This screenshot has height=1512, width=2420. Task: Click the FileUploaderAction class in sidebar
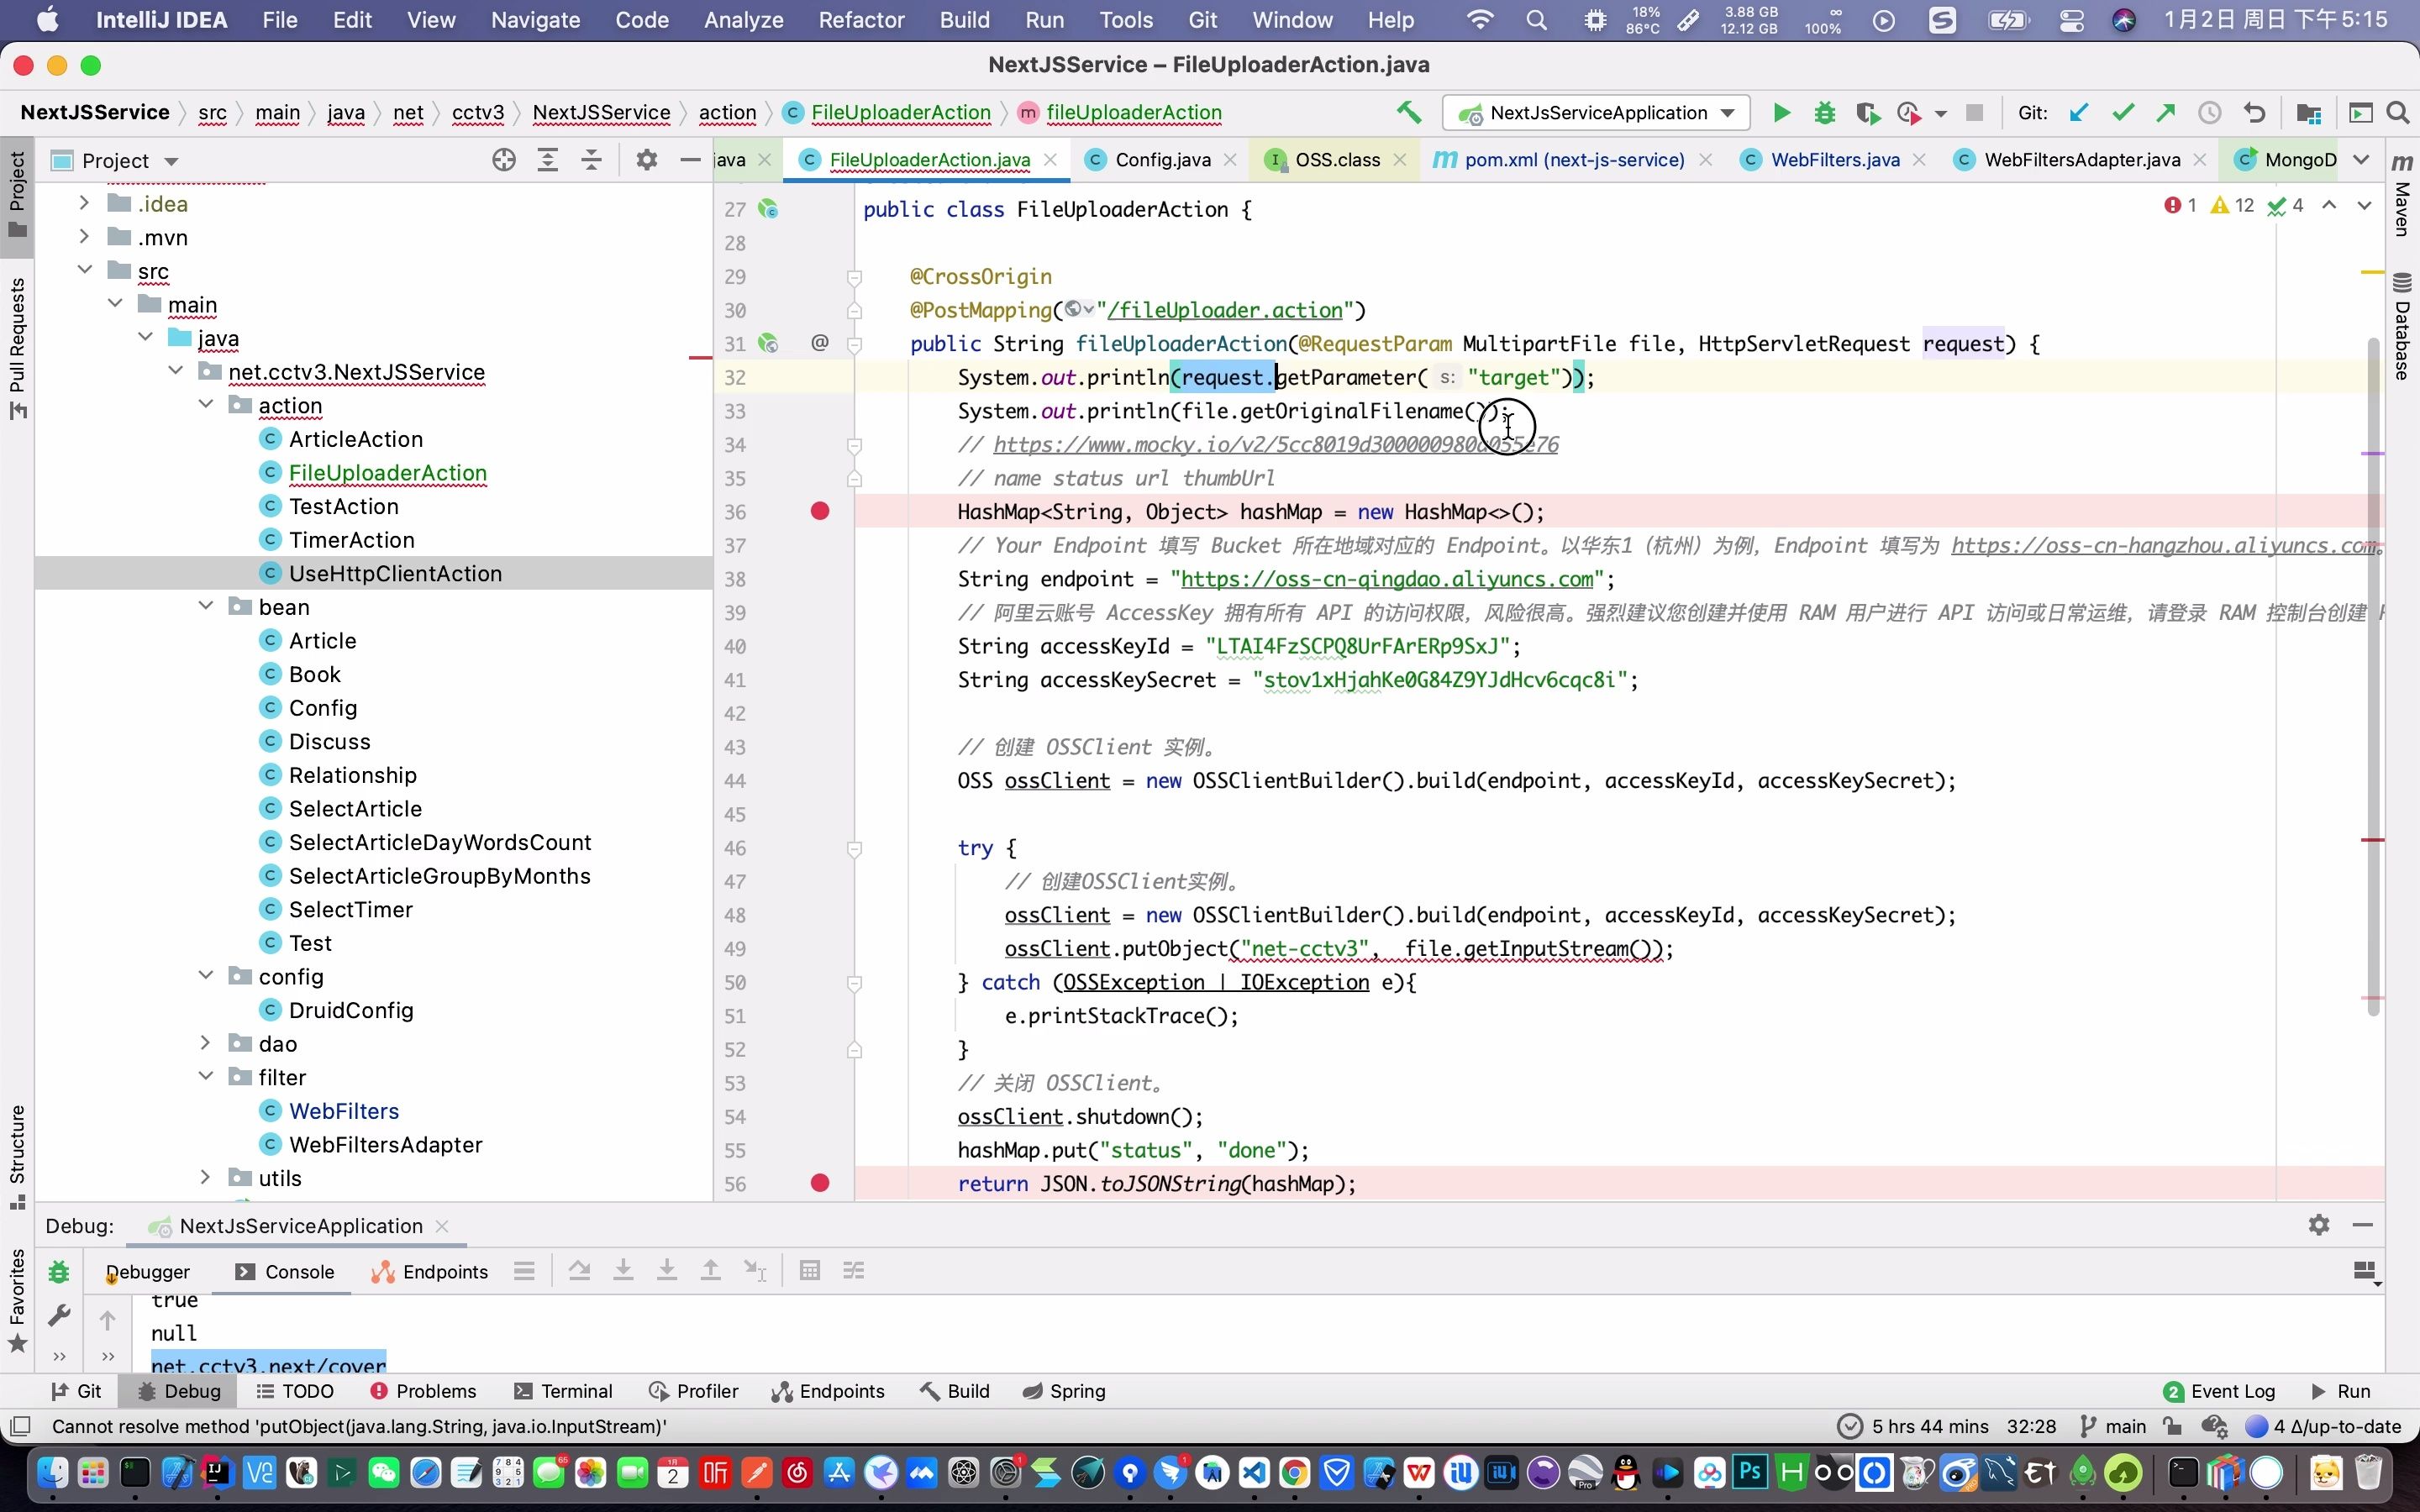(x=388, y=472)
